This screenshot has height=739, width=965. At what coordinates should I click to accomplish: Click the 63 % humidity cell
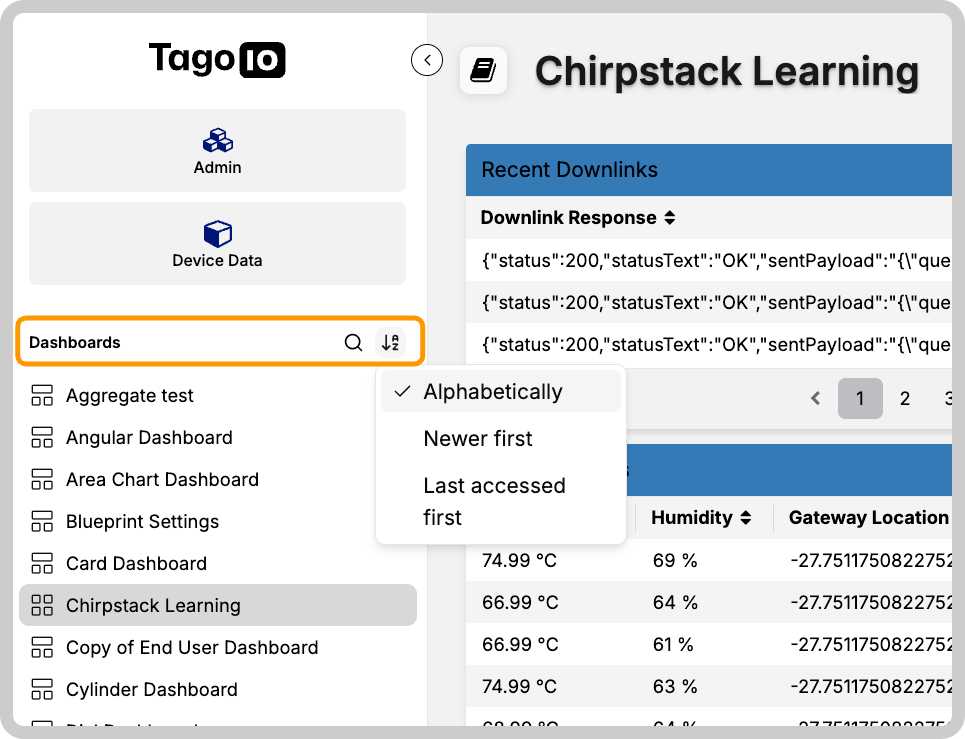coord(675,686)
